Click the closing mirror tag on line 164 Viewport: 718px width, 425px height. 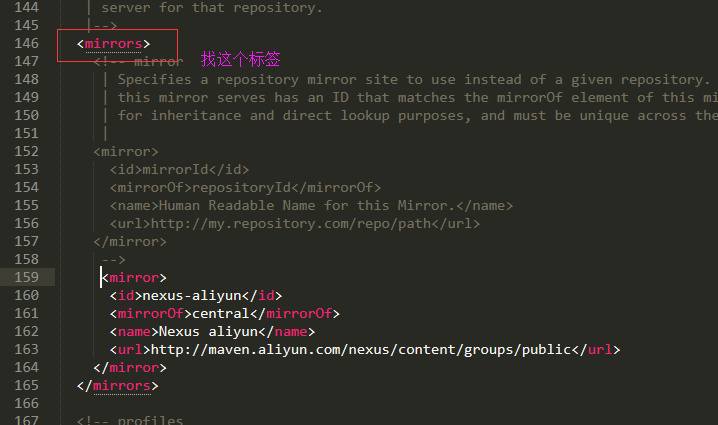coord(130,367)
